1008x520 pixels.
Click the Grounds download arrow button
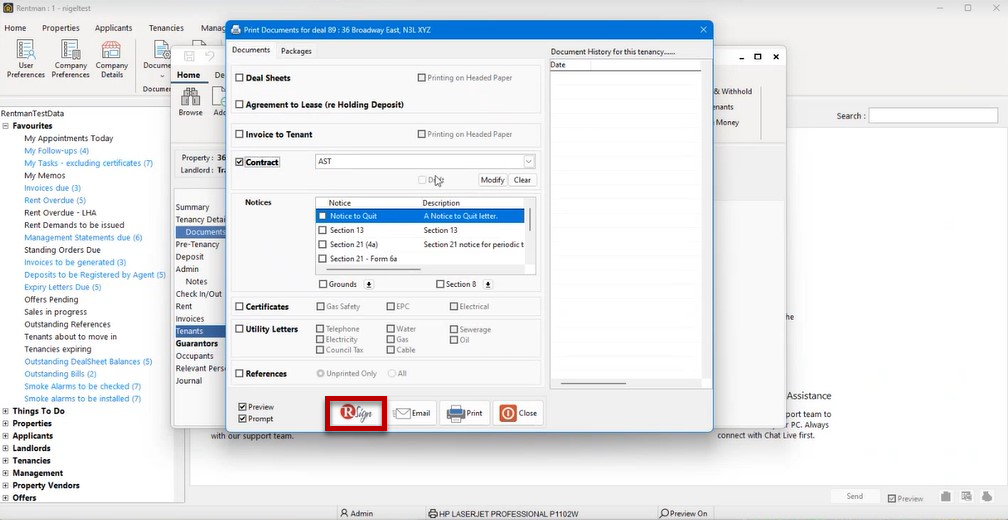369,284
